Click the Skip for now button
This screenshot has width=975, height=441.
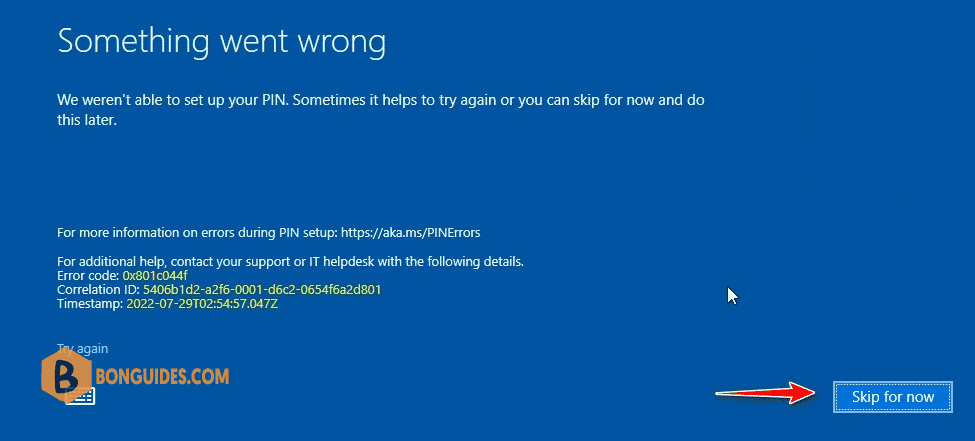tap(893, 397)
